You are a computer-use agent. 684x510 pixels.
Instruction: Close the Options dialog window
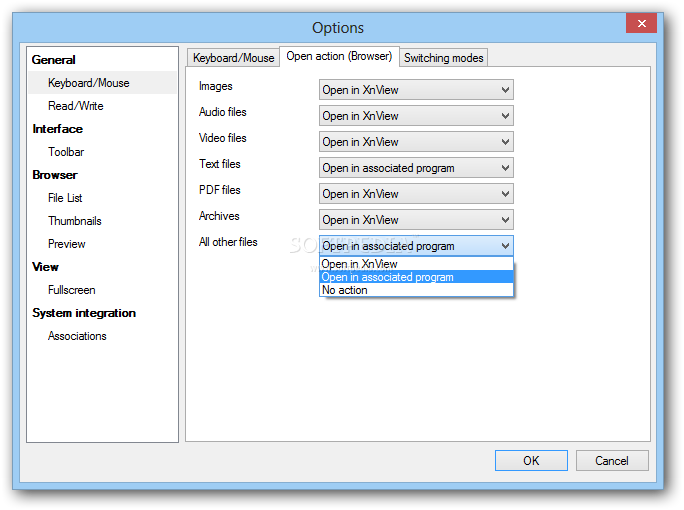coord(640,24)
